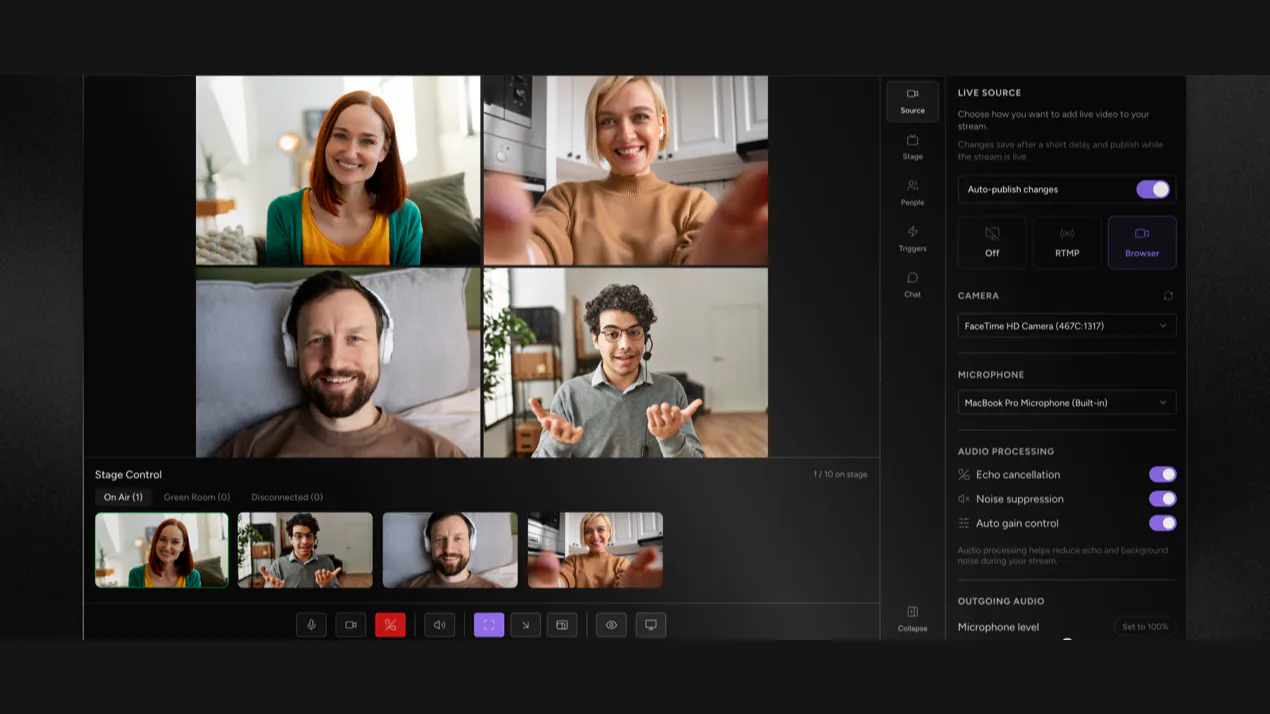Click the red-haired woman's main video tile
This screenshot has width=1270, height=714.
coord(338,171)
